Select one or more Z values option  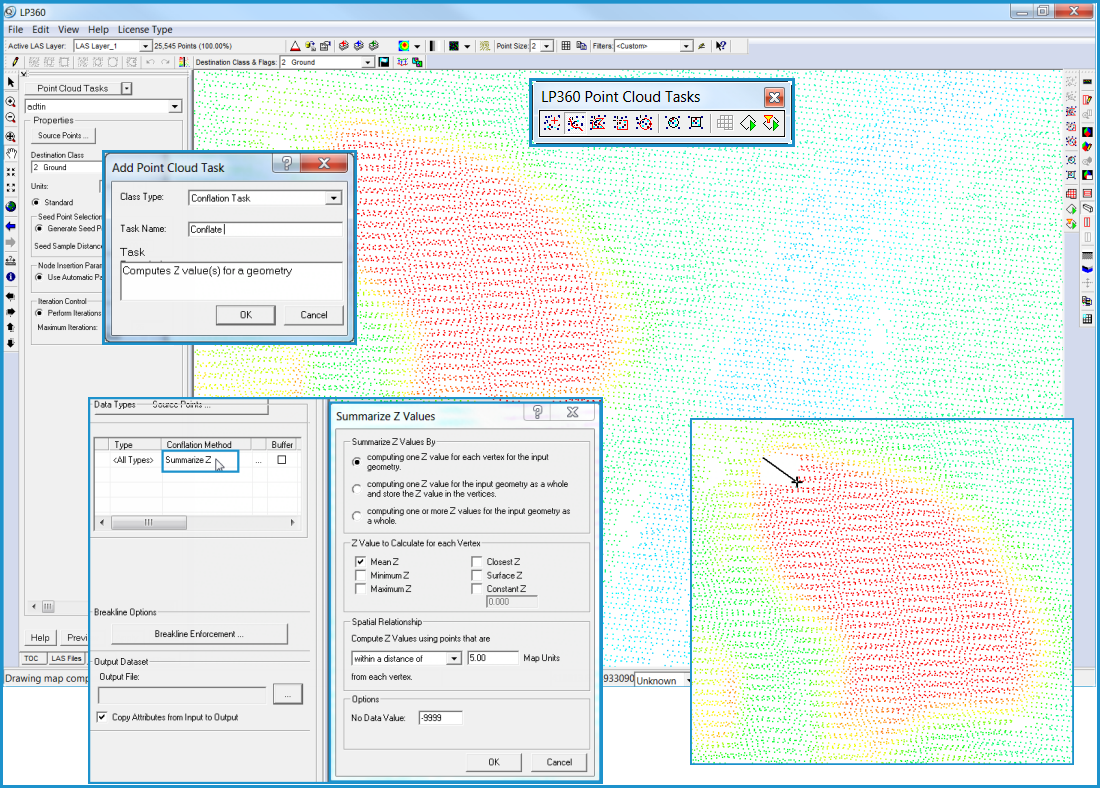[x=356, y=516]
